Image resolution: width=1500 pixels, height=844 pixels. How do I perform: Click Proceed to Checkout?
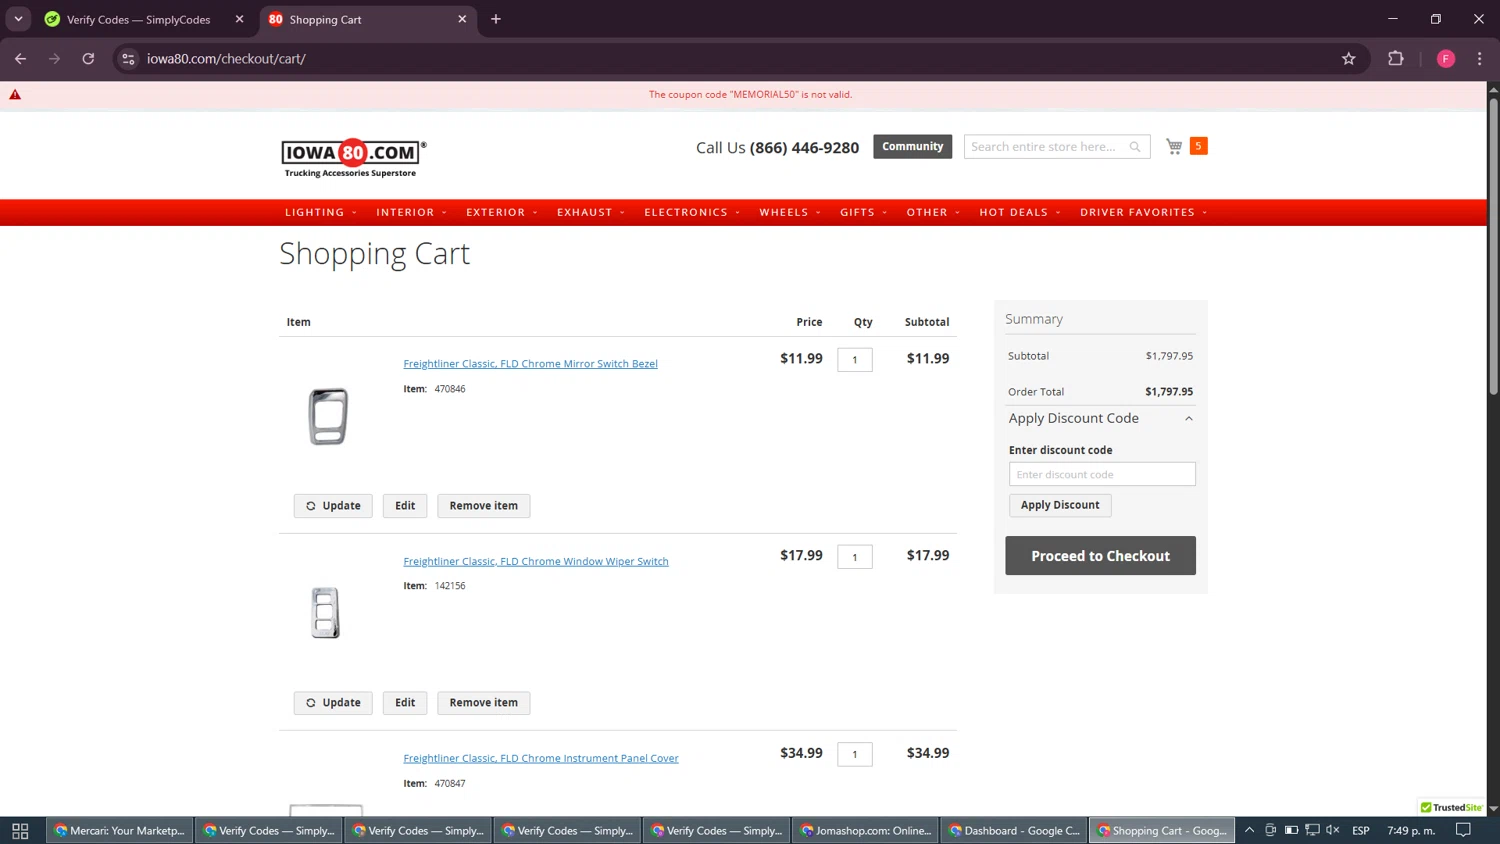point(1100,556)
